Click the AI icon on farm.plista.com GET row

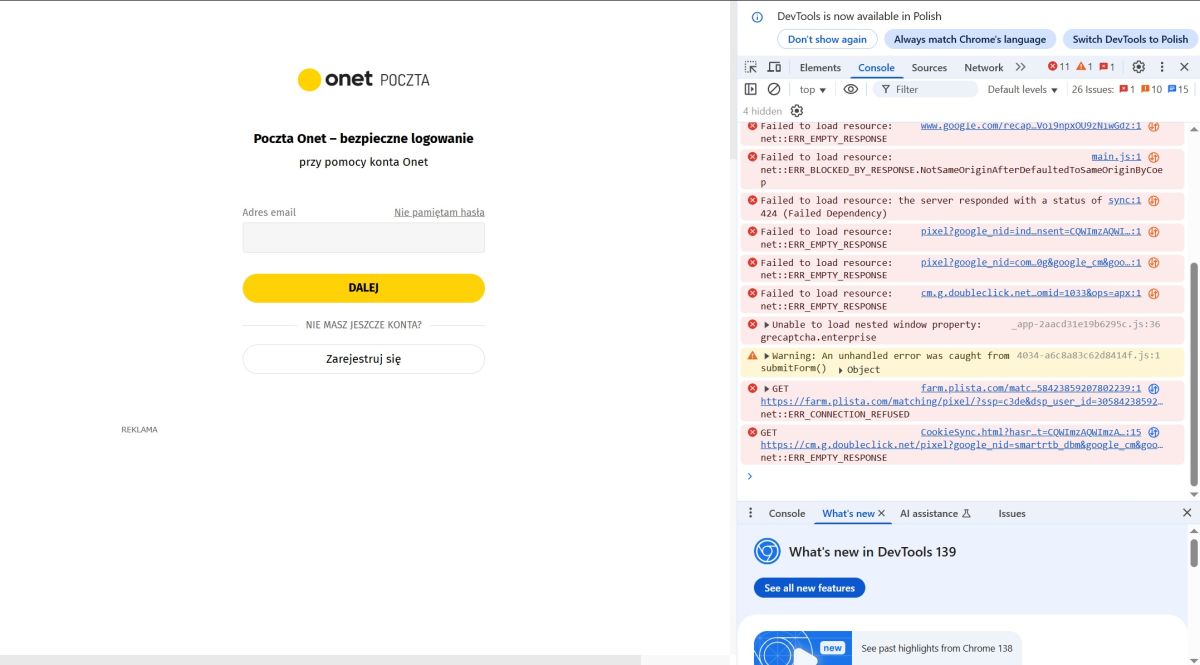click(x=1153, y=389)
